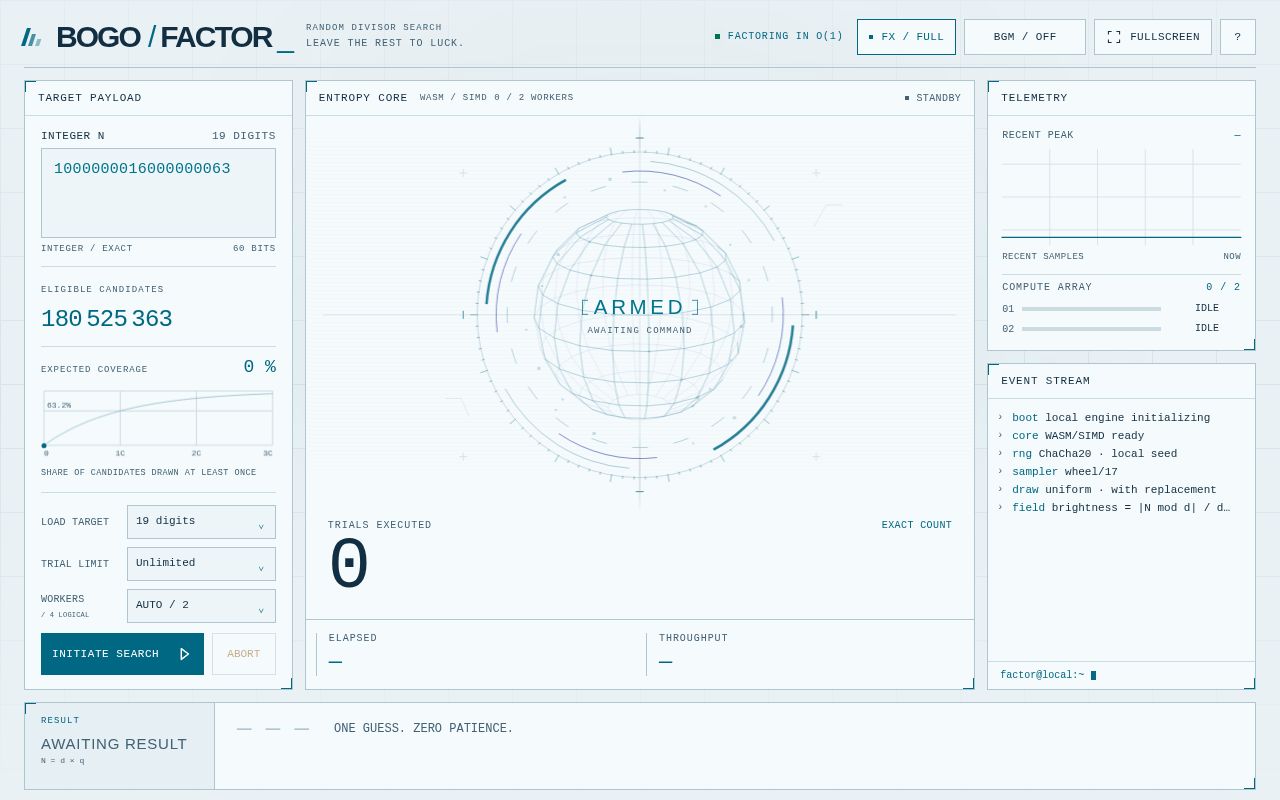Image resolution: width=1280 pixels, height=800 pixels.
Task: Click compute array worker 01 progress bar
Action: (x=1091, y=309)
